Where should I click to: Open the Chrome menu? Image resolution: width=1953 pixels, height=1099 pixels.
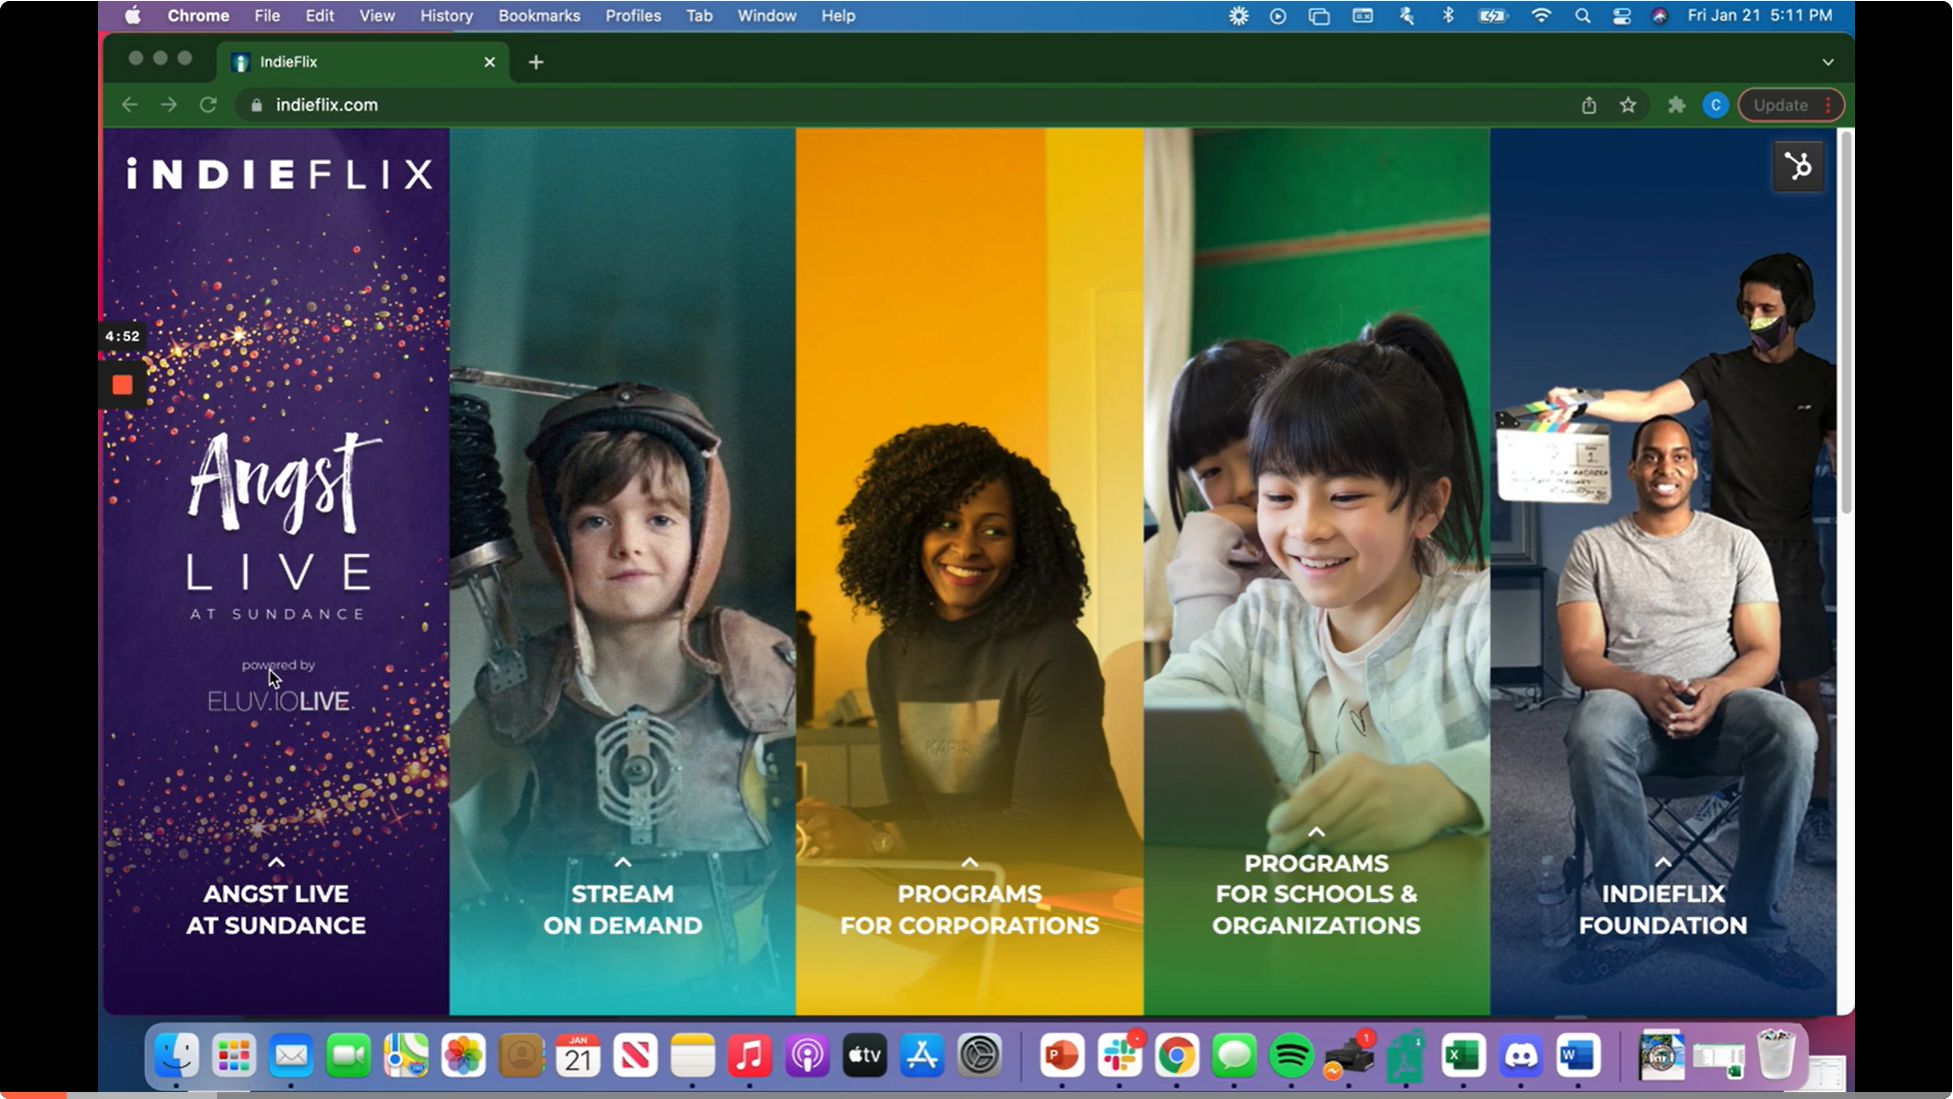click(x=198, y=15)
